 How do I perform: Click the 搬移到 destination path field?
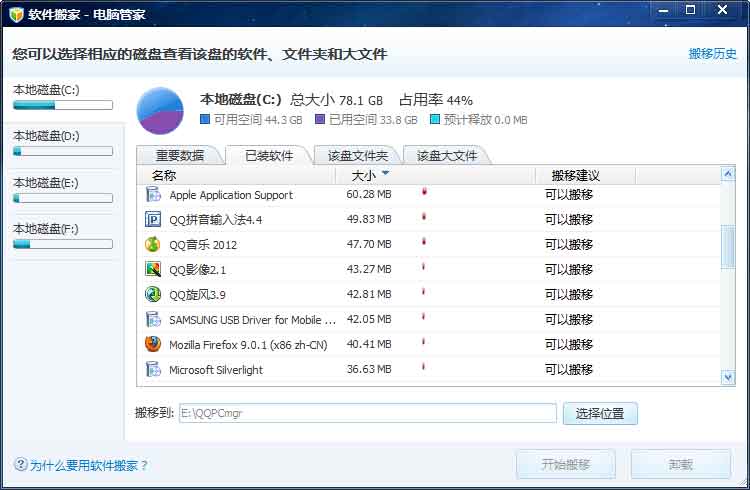point(366,413)
